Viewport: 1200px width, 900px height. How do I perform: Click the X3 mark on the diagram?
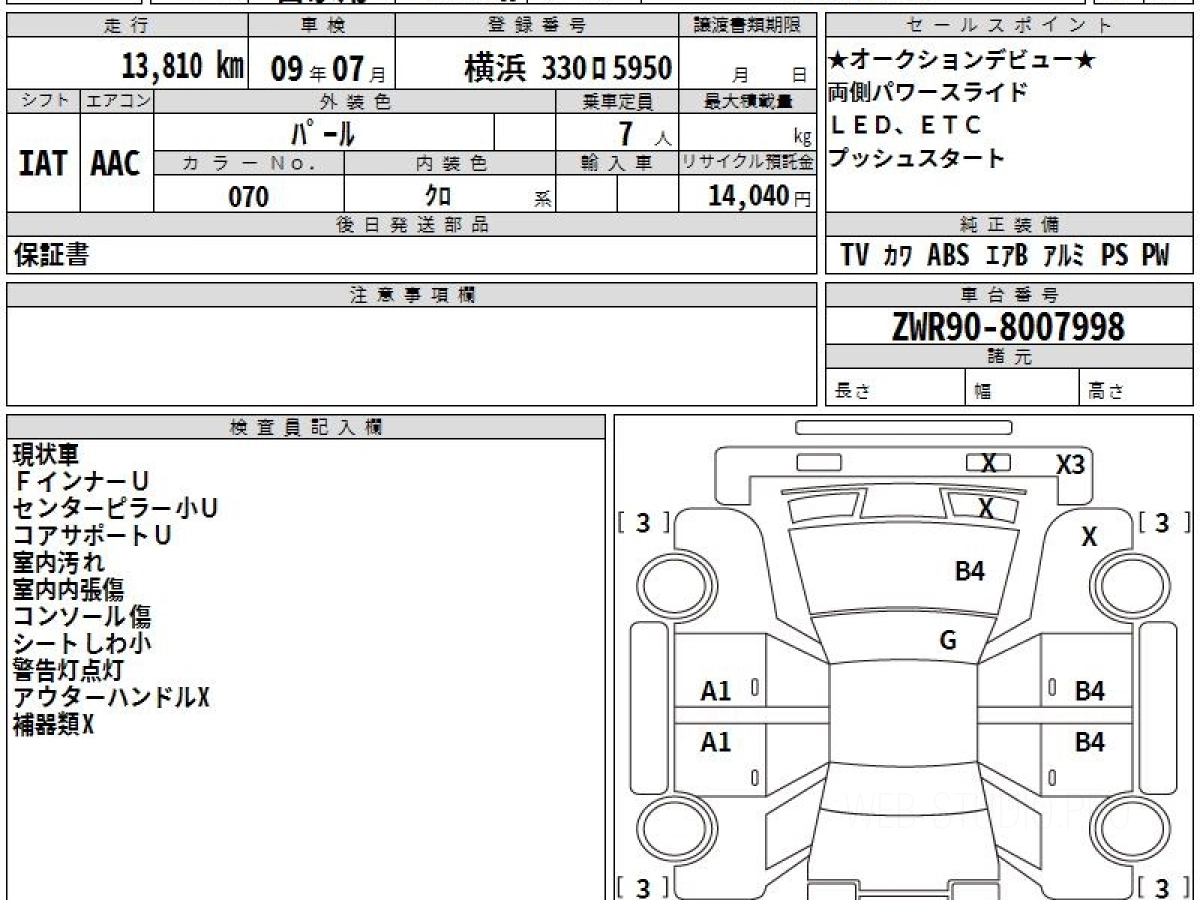pyautogui.click(x=1071, y=464)
